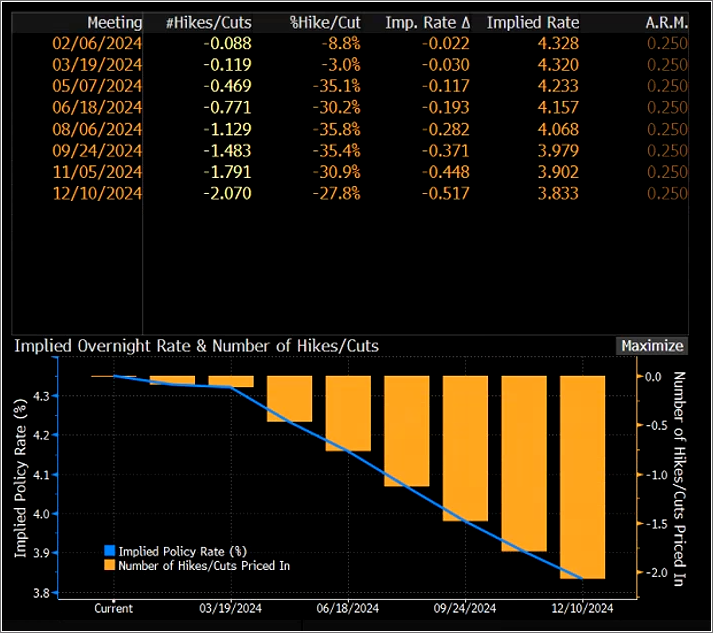715x634 pixels.
Task: Click the -35.4% hike/cut probability
Action: tap(337, 151)
